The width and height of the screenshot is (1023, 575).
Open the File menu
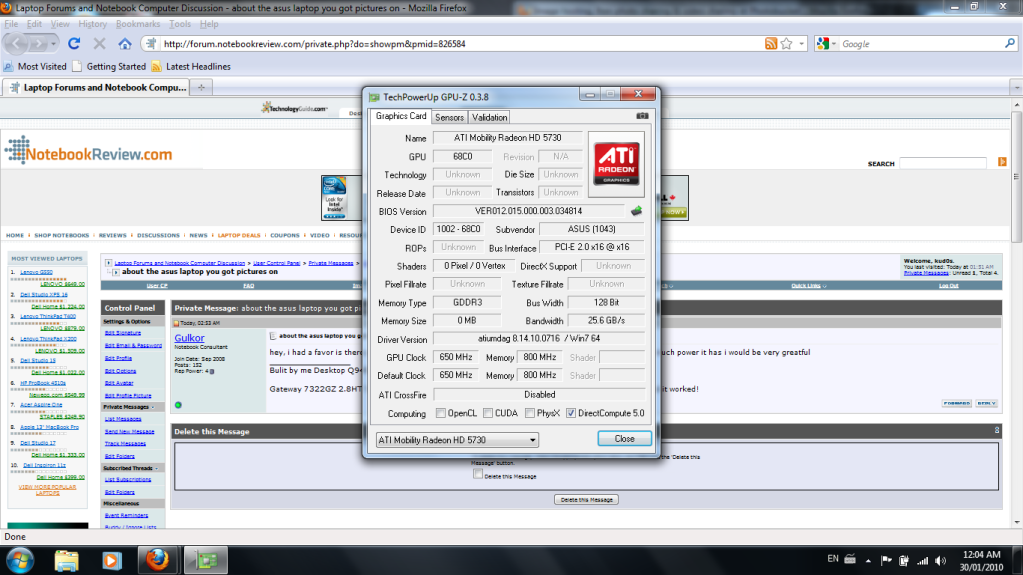point(11,24)
